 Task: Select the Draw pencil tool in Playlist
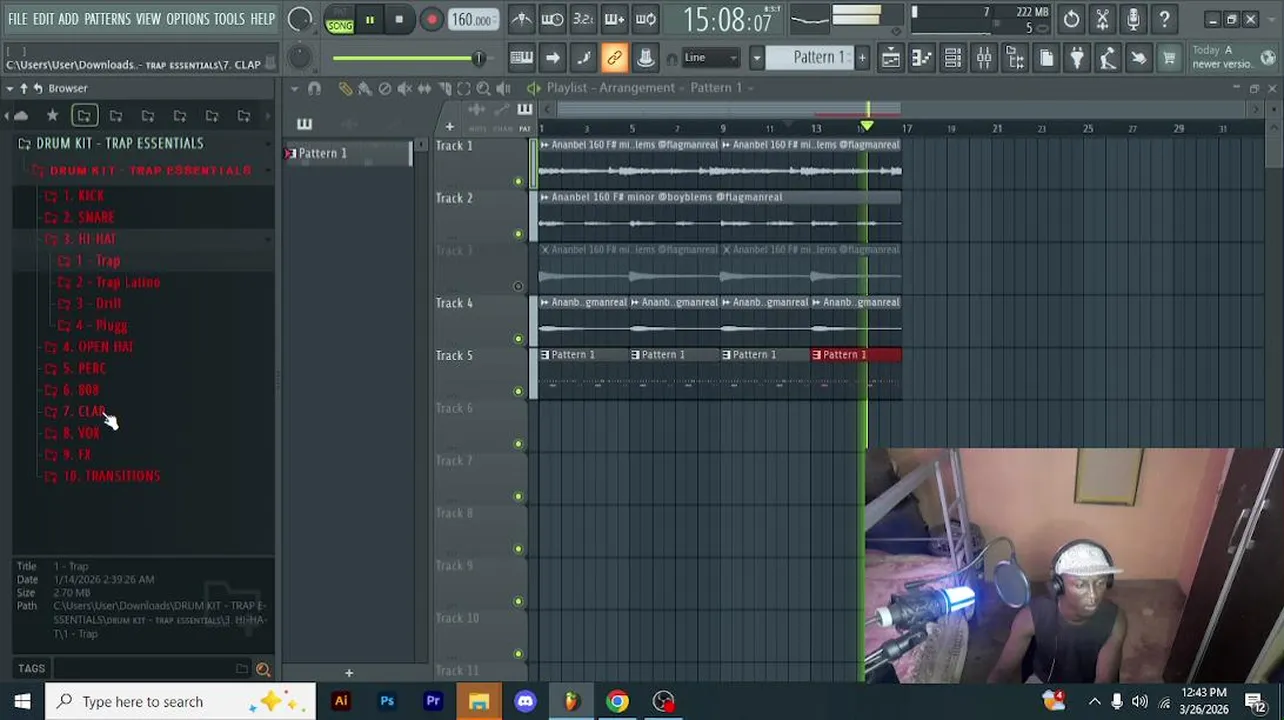tap(345, 88)
